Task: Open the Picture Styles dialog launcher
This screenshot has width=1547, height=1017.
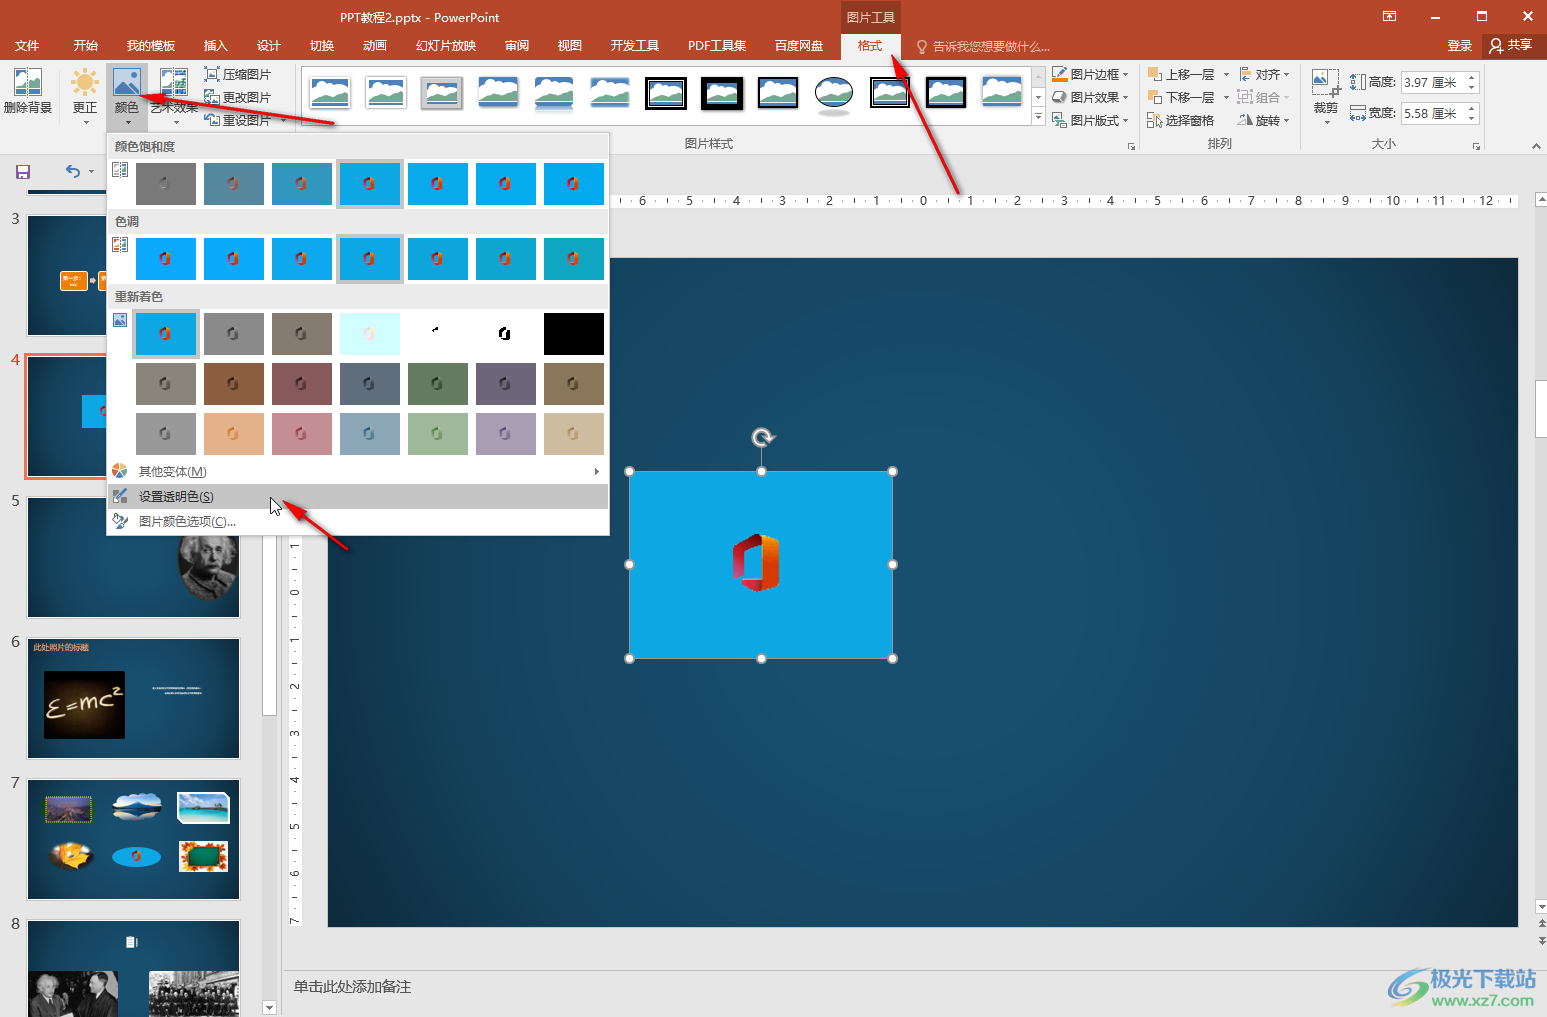Action: click(x=1132, y=146)
